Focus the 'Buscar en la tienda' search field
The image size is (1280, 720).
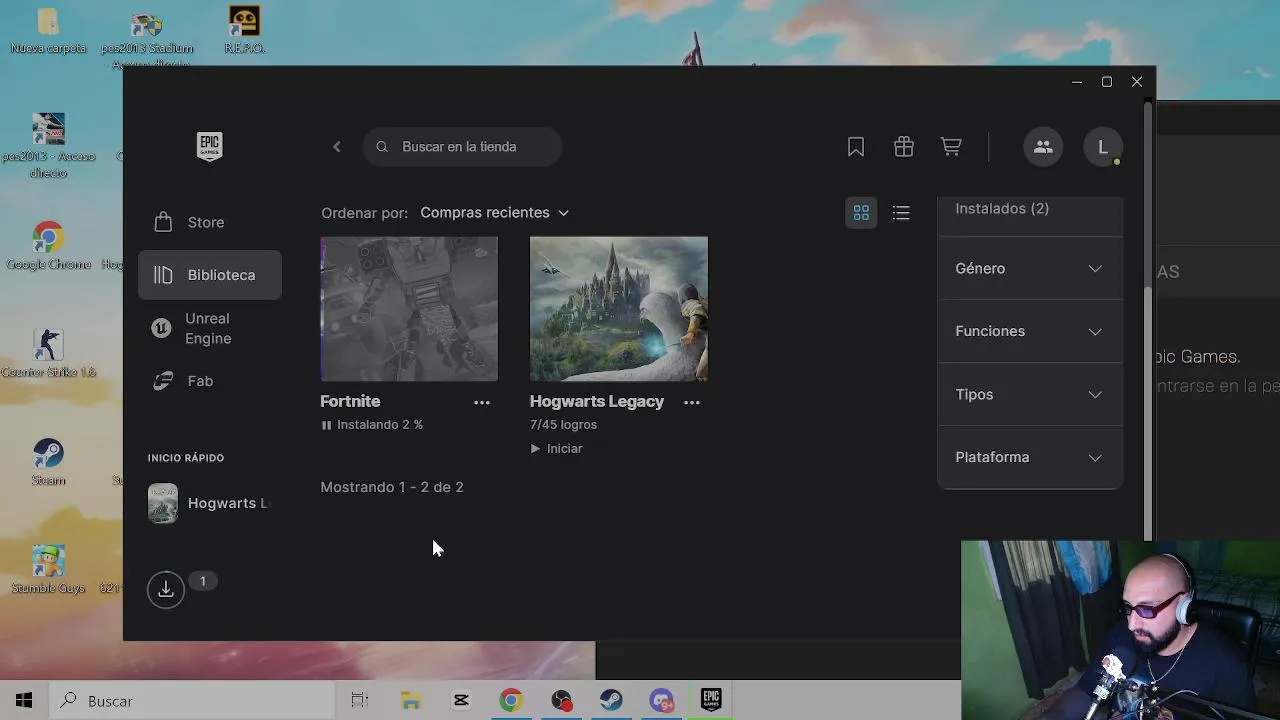tap(462, 147)
